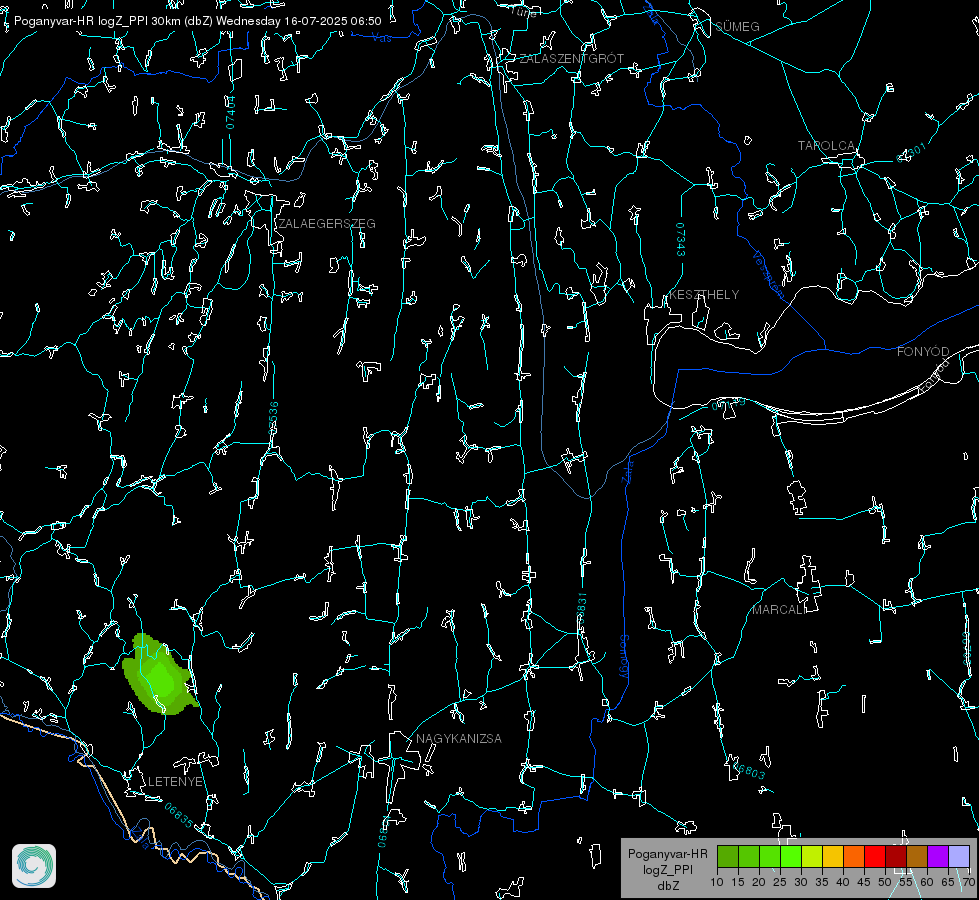
Task: Select the orange 40-45 dBZ swatch
Action: click(854, 856)
